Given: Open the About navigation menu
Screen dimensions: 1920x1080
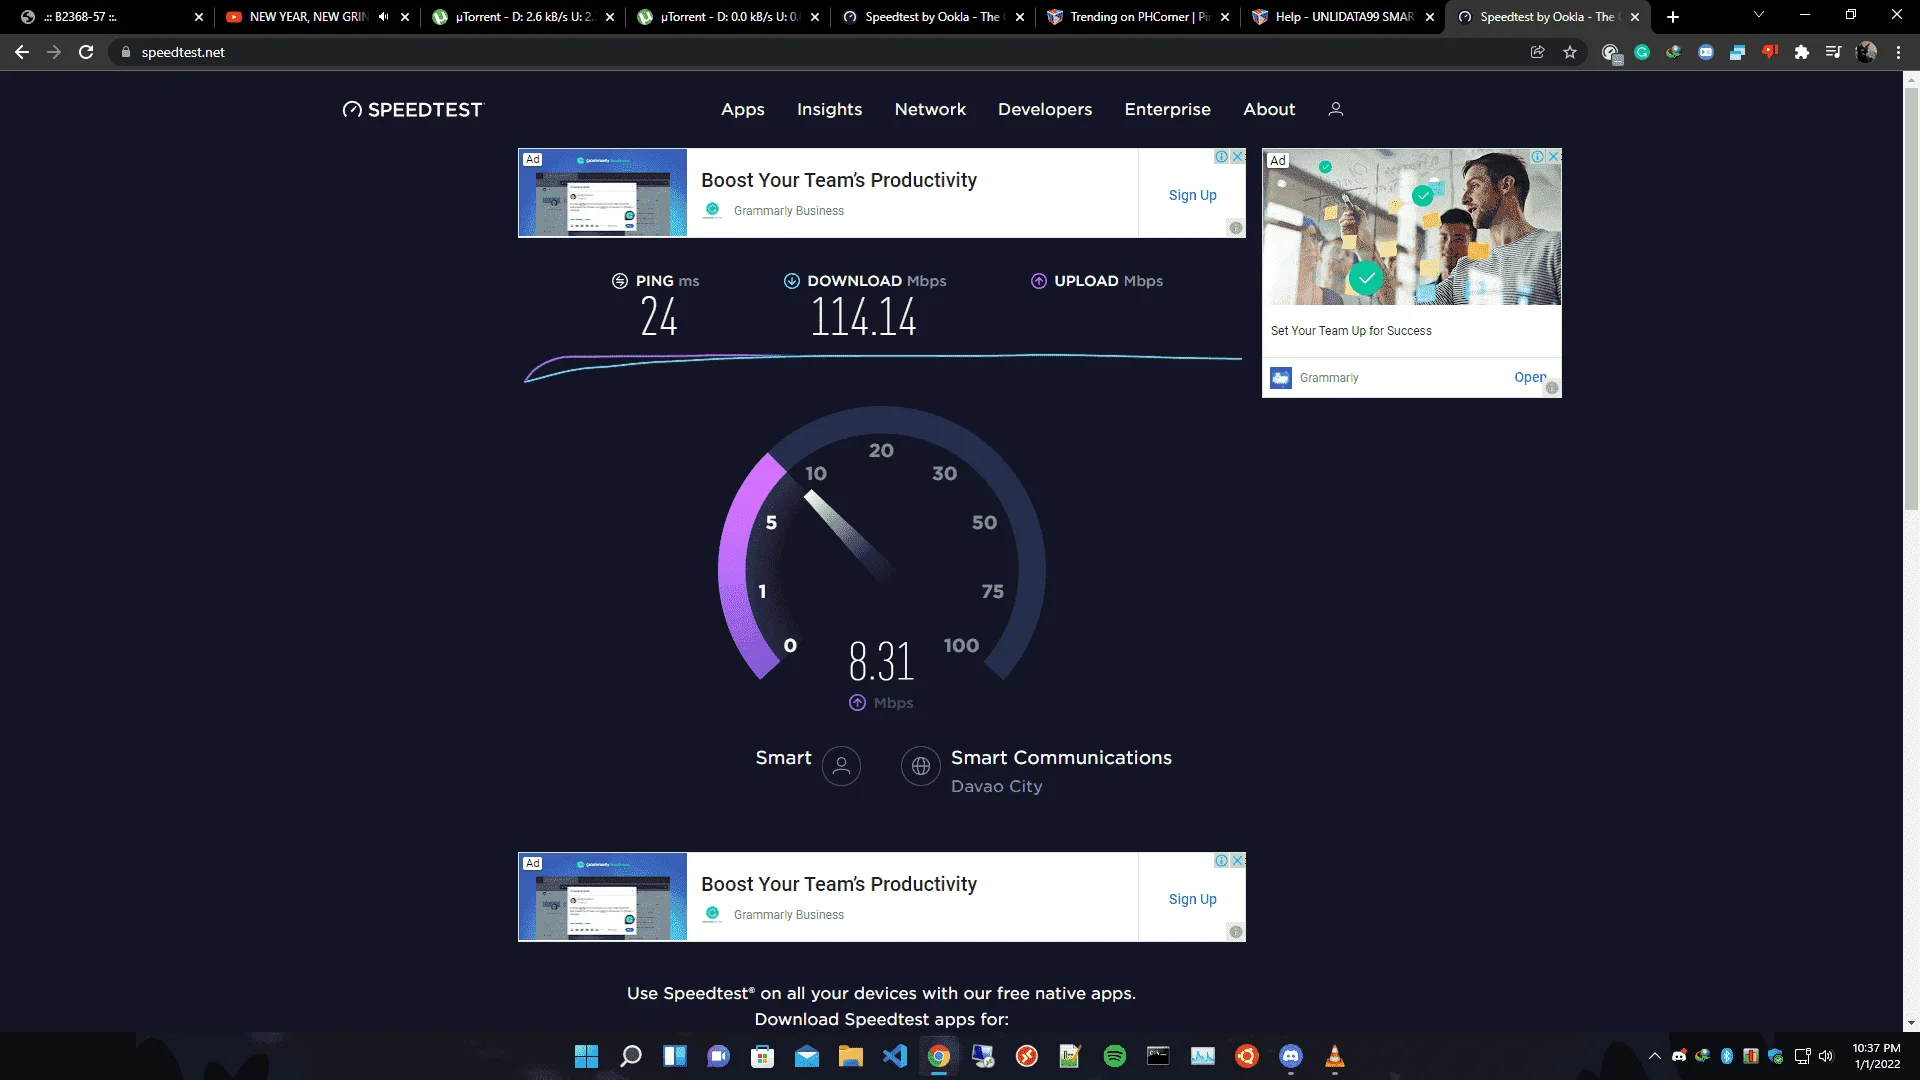Looking at the screenshot, I should (x=1269, y=109).
